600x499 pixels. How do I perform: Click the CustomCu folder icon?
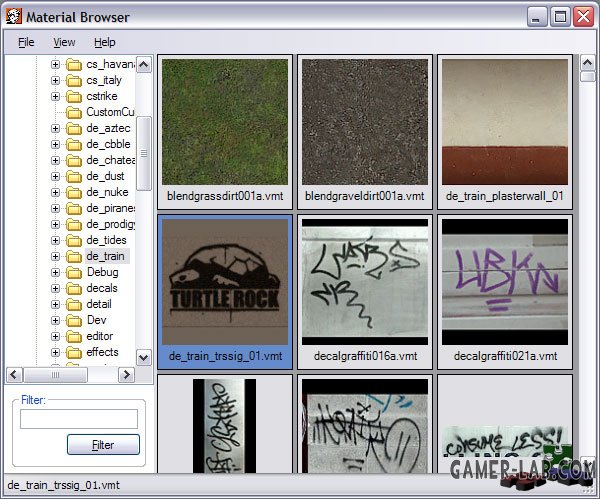point(74,113)
